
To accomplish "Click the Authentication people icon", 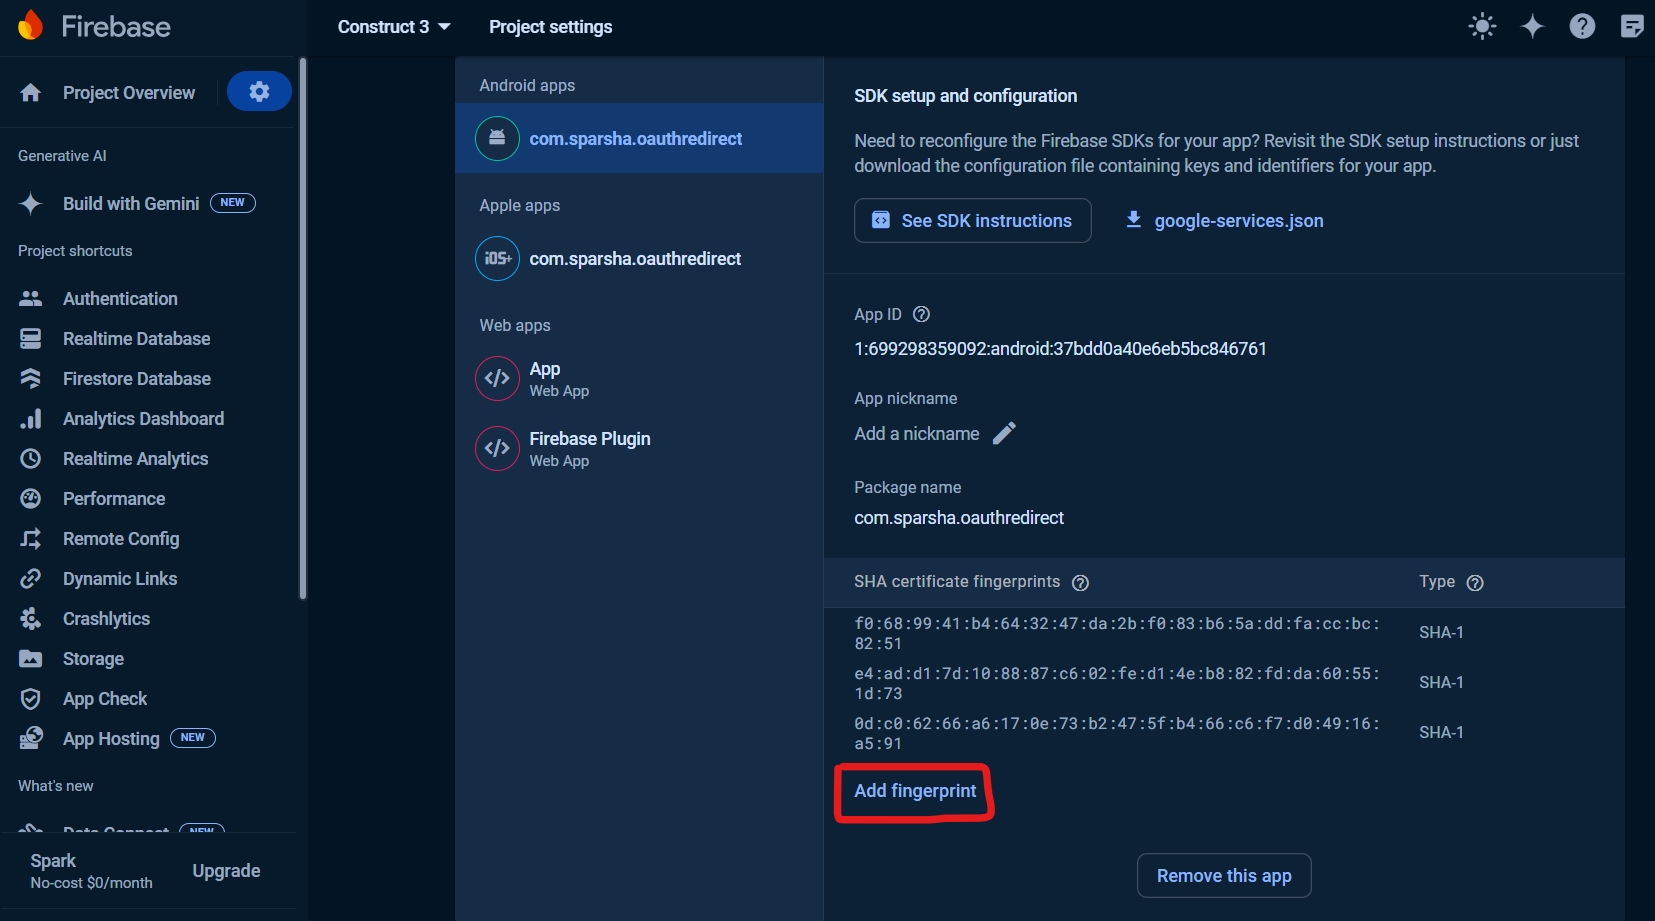I will point(31,299).
